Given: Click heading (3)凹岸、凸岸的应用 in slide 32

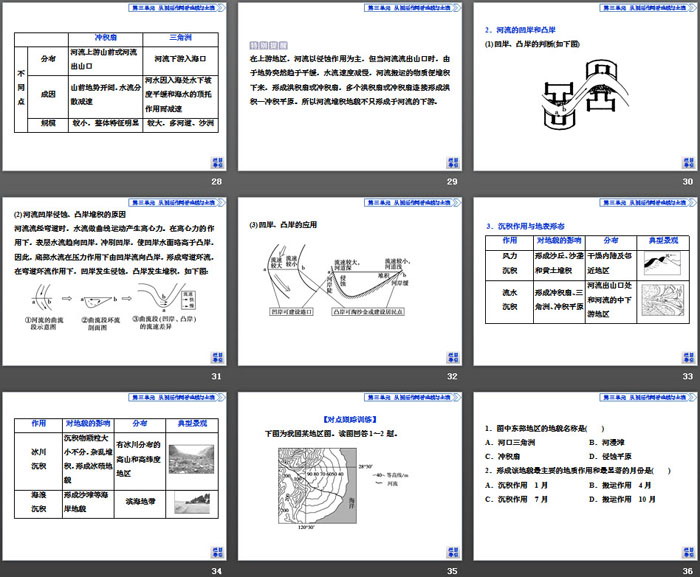Looking at the screenshot, I should coord(283,225).
